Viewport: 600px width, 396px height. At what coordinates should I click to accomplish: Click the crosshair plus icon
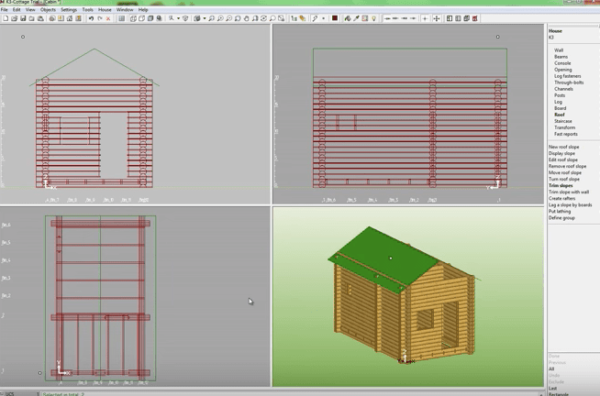425,18
